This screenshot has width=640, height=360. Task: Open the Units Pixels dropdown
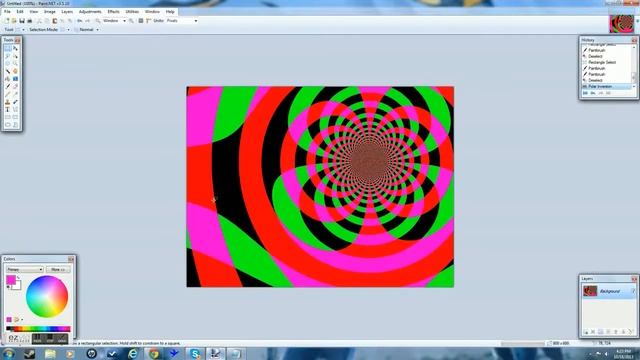pyautogui.click(x=182, y=20)
